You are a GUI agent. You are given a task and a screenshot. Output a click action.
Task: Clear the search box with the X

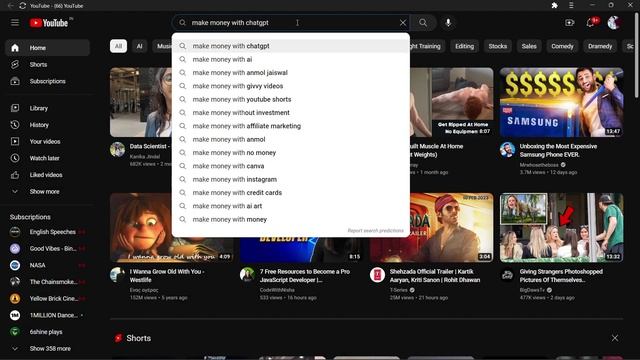click(403, 23)
